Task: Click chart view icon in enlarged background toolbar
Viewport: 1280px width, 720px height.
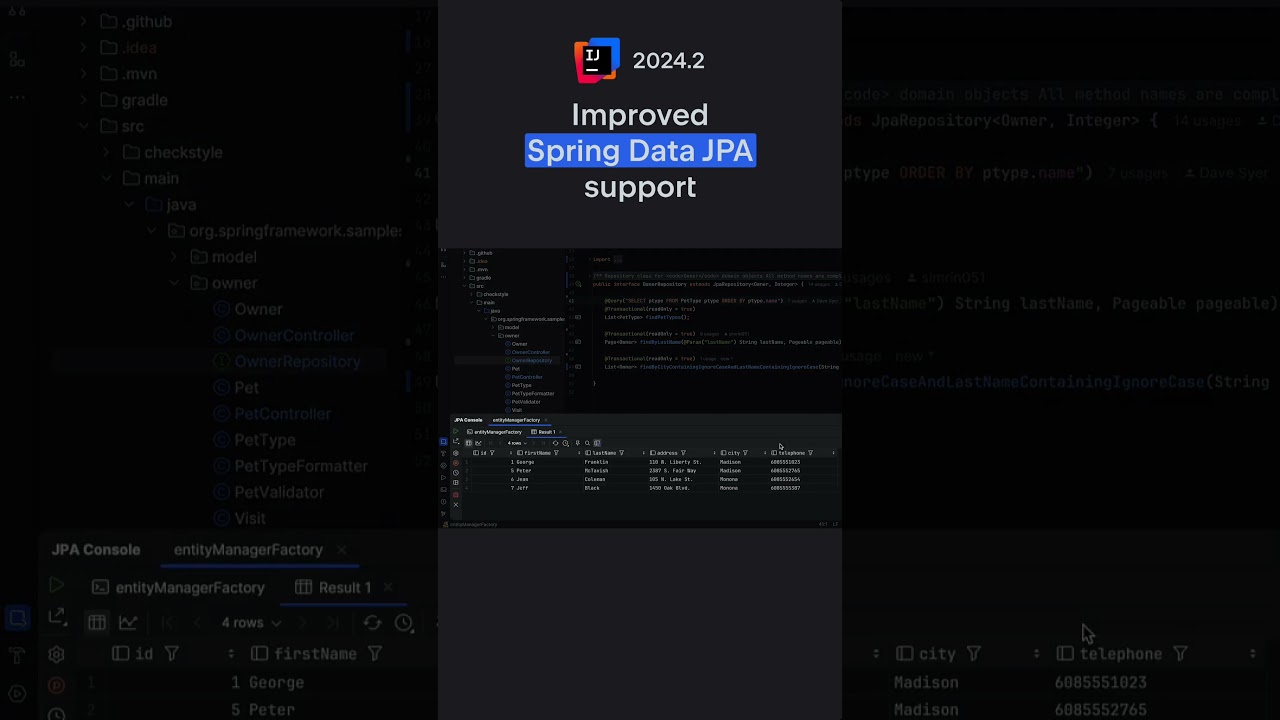Action: tap(128, 622)
